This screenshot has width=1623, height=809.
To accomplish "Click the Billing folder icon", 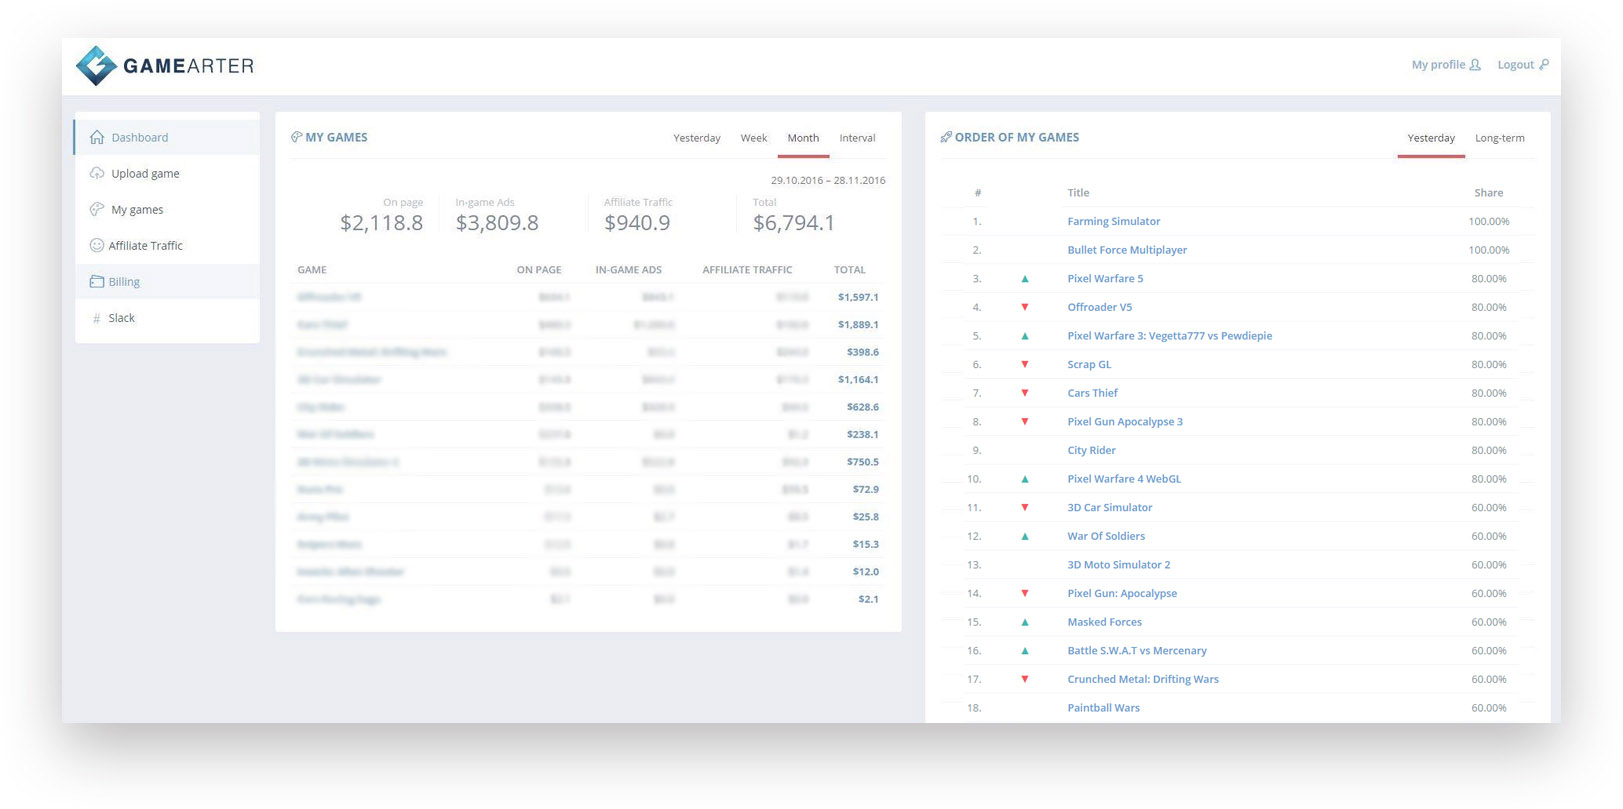I will click(x=97, y=281).
